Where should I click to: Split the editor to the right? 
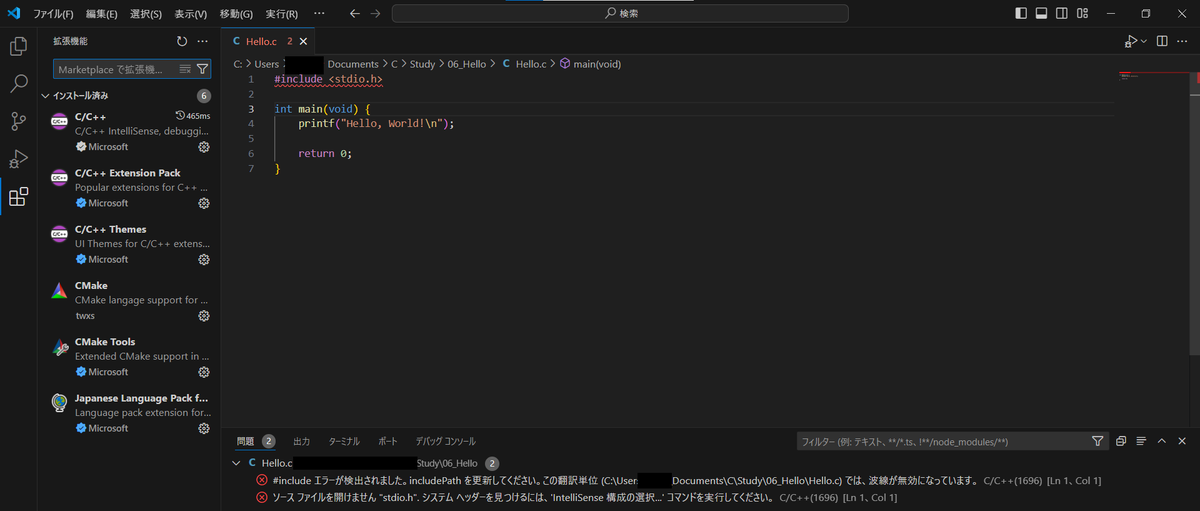click(1162, 41)
